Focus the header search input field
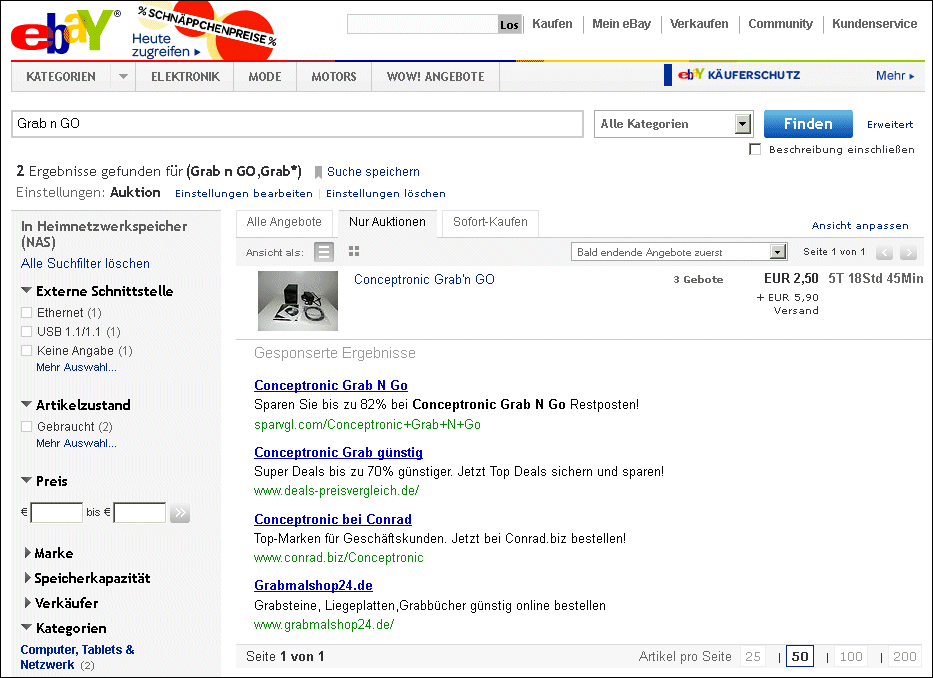The height and width of the screenshot is (678, 933). (x=422, y=24)
